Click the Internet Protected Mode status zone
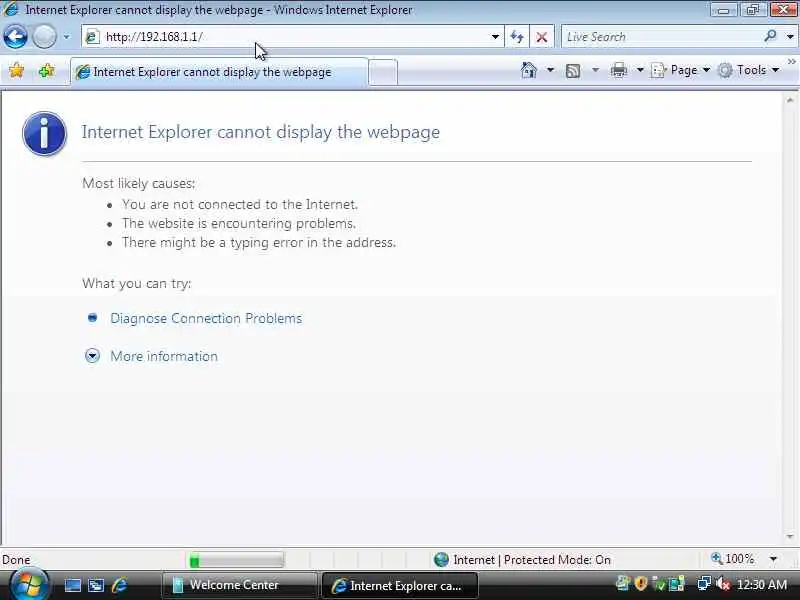This screenshot has width=800, height=600. [x=522, y=560]
